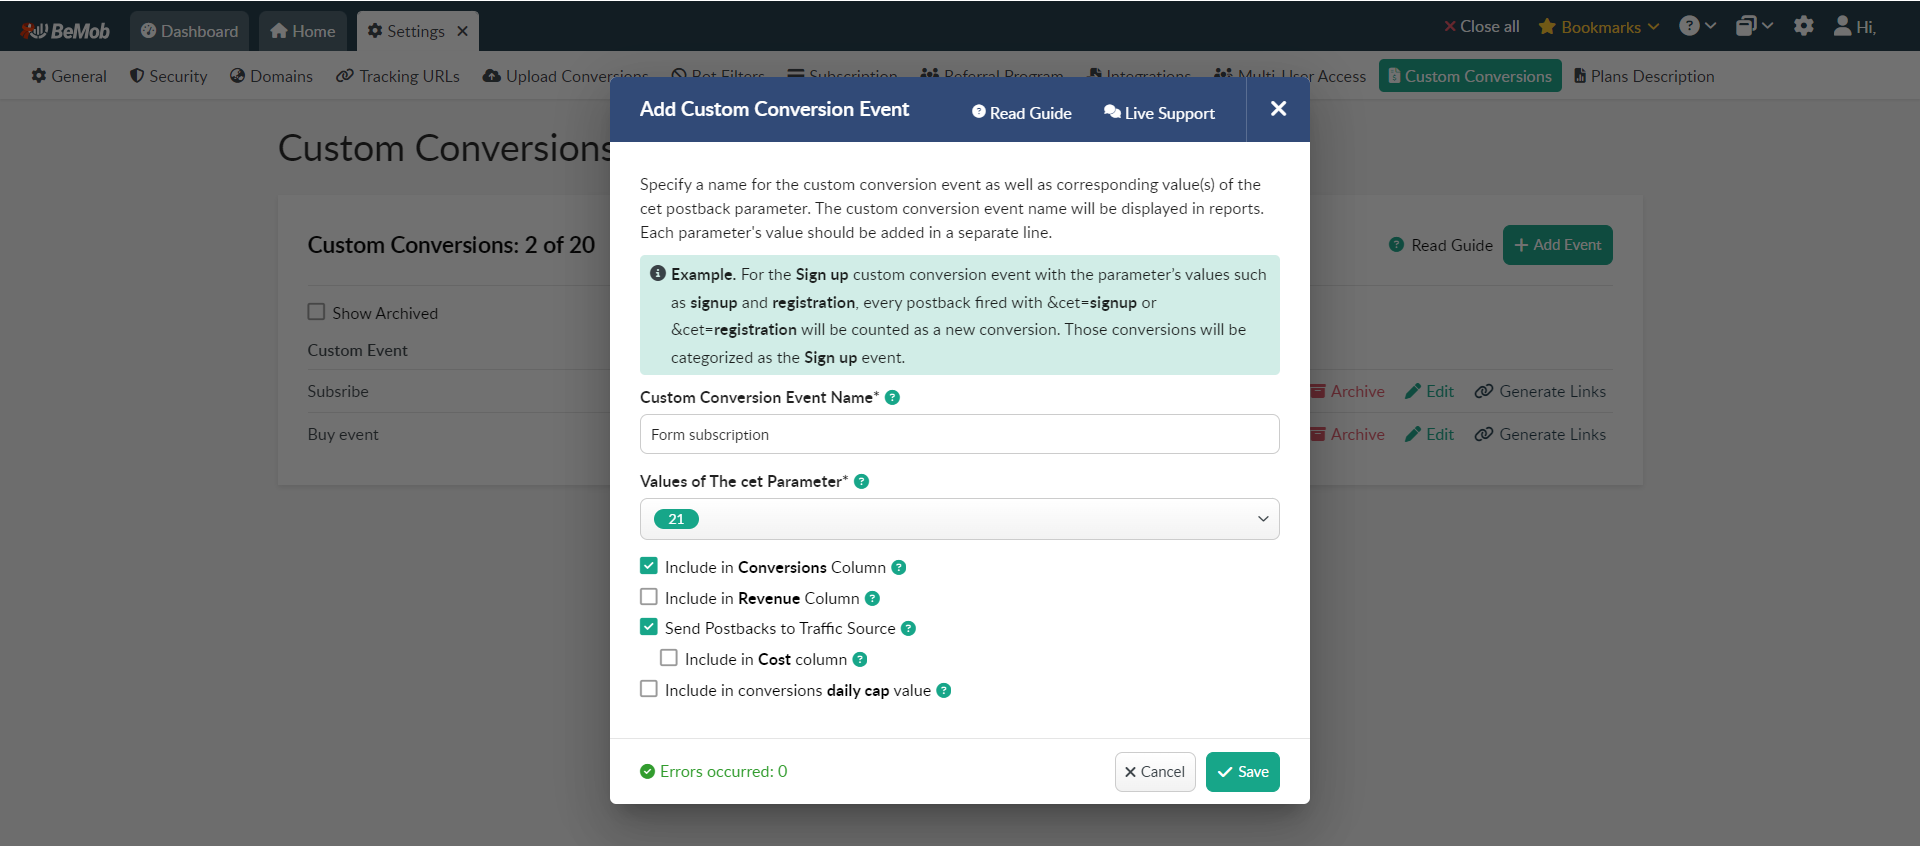1920x846 pixels.
Task: Expand the help question mark menu
Action: pos(1696,26)
